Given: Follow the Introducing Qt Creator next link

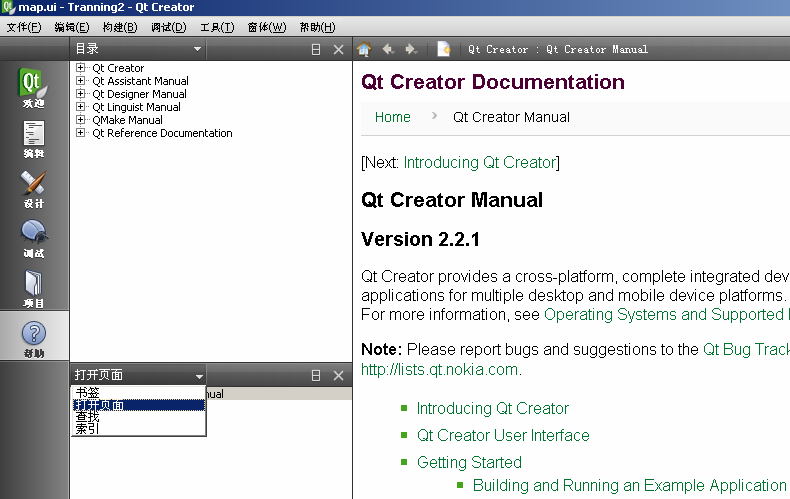Looking at the screenshot, I should 480,162.
